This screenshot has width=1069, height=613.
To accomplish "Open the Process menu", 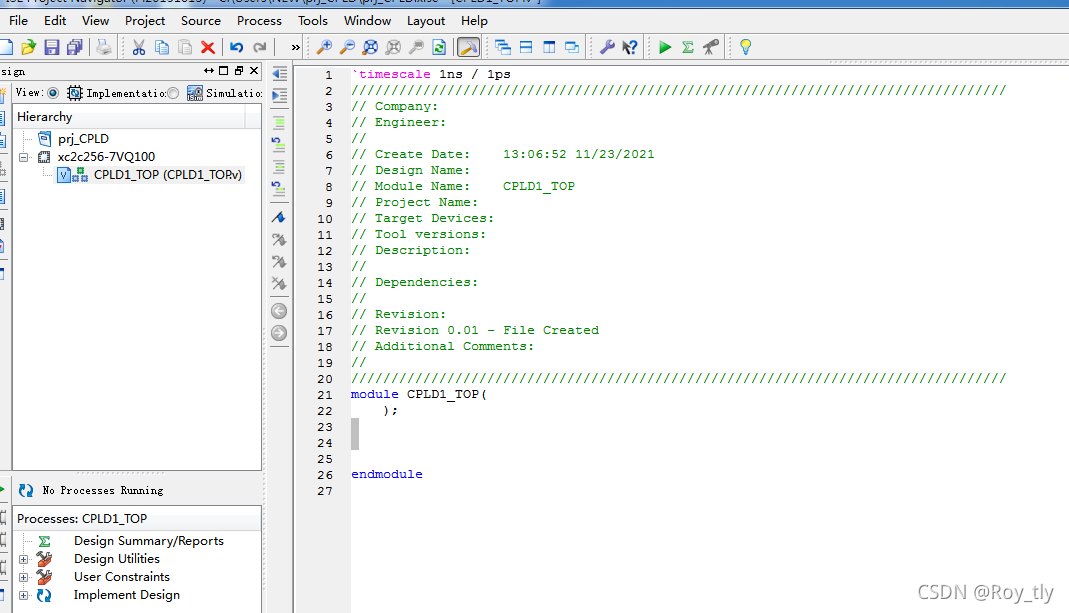I will (259, 20).
